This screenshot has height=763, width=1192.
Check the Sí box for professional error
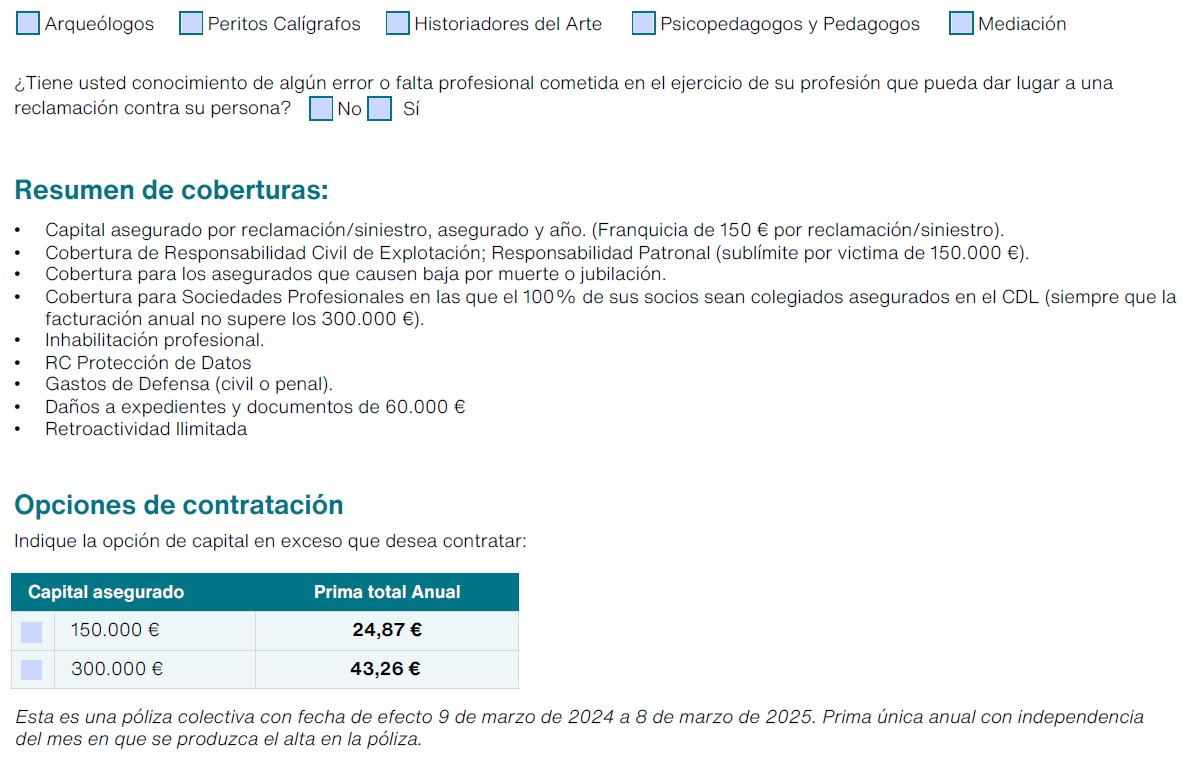click(x=379, y=109)
